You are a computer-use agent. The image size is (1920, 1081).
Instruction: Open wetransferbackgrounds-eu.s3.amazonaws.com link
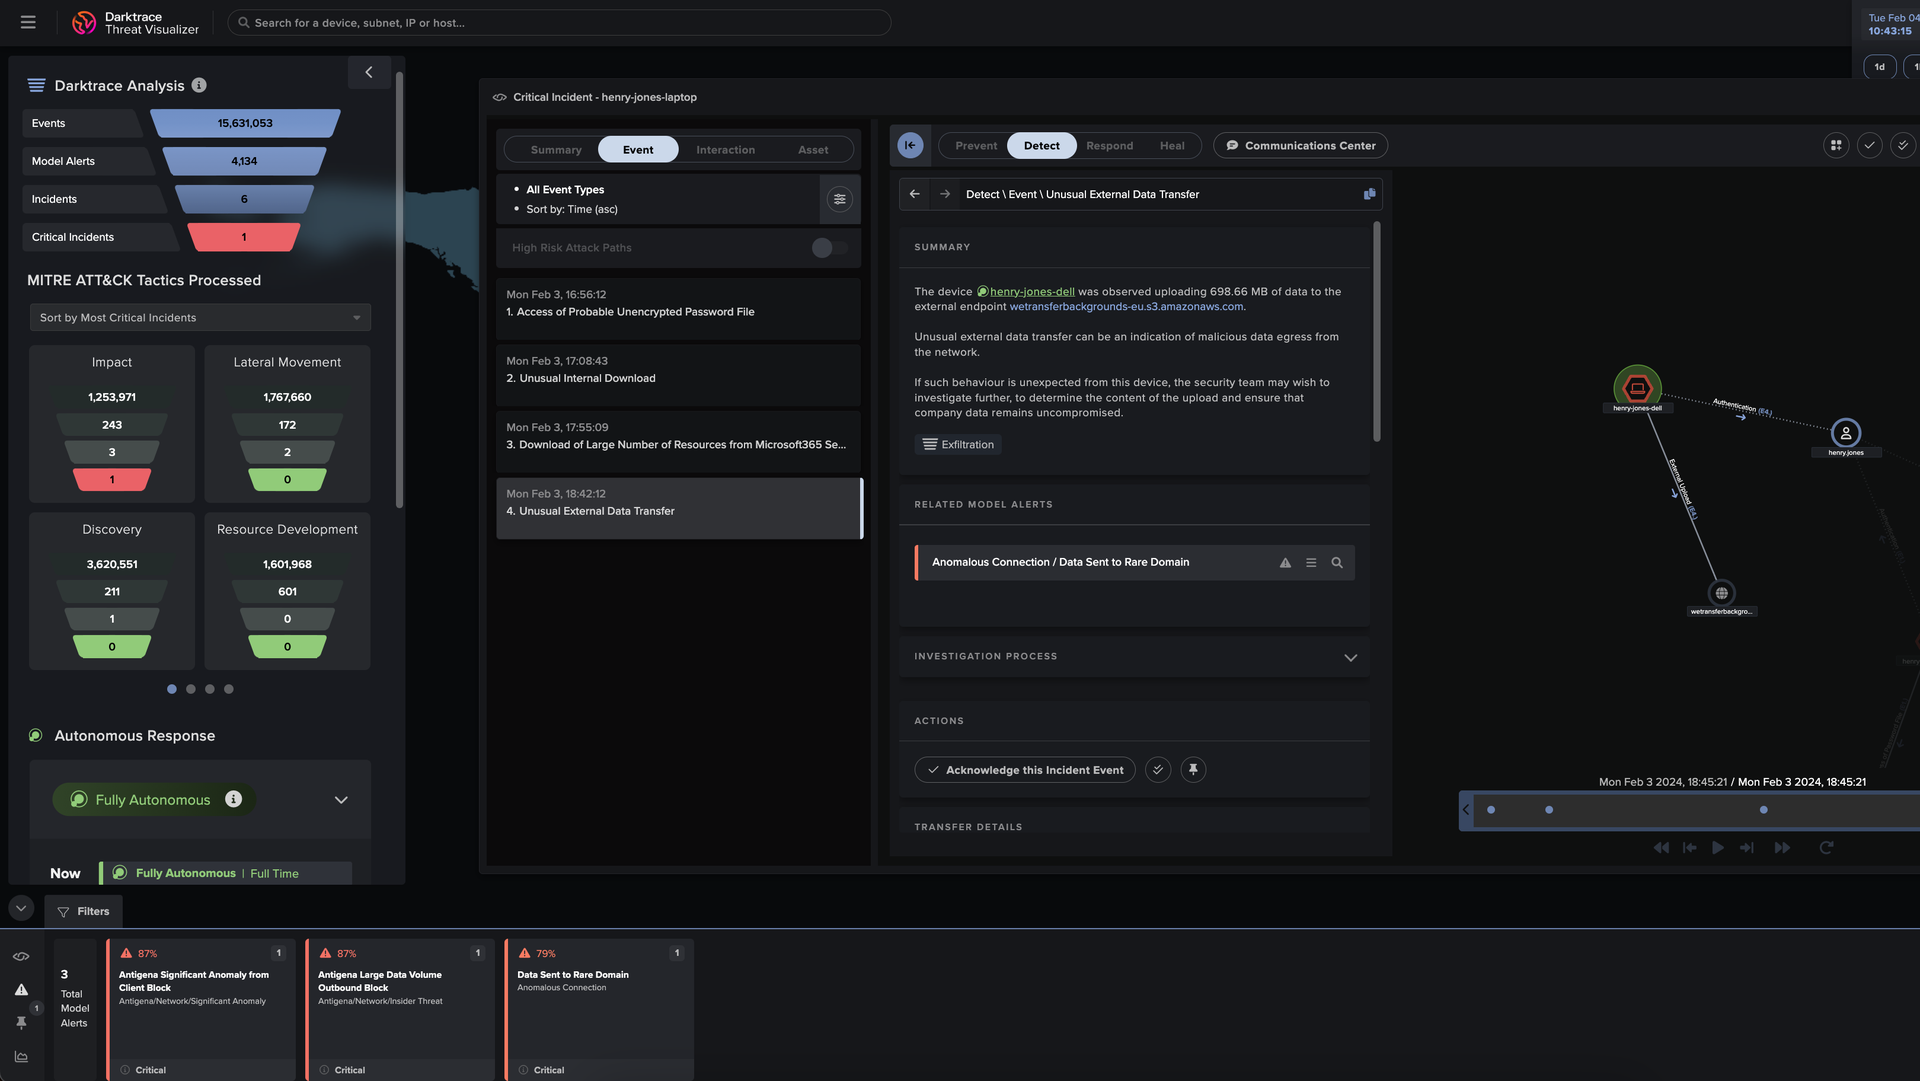(x=1127, y=307)
